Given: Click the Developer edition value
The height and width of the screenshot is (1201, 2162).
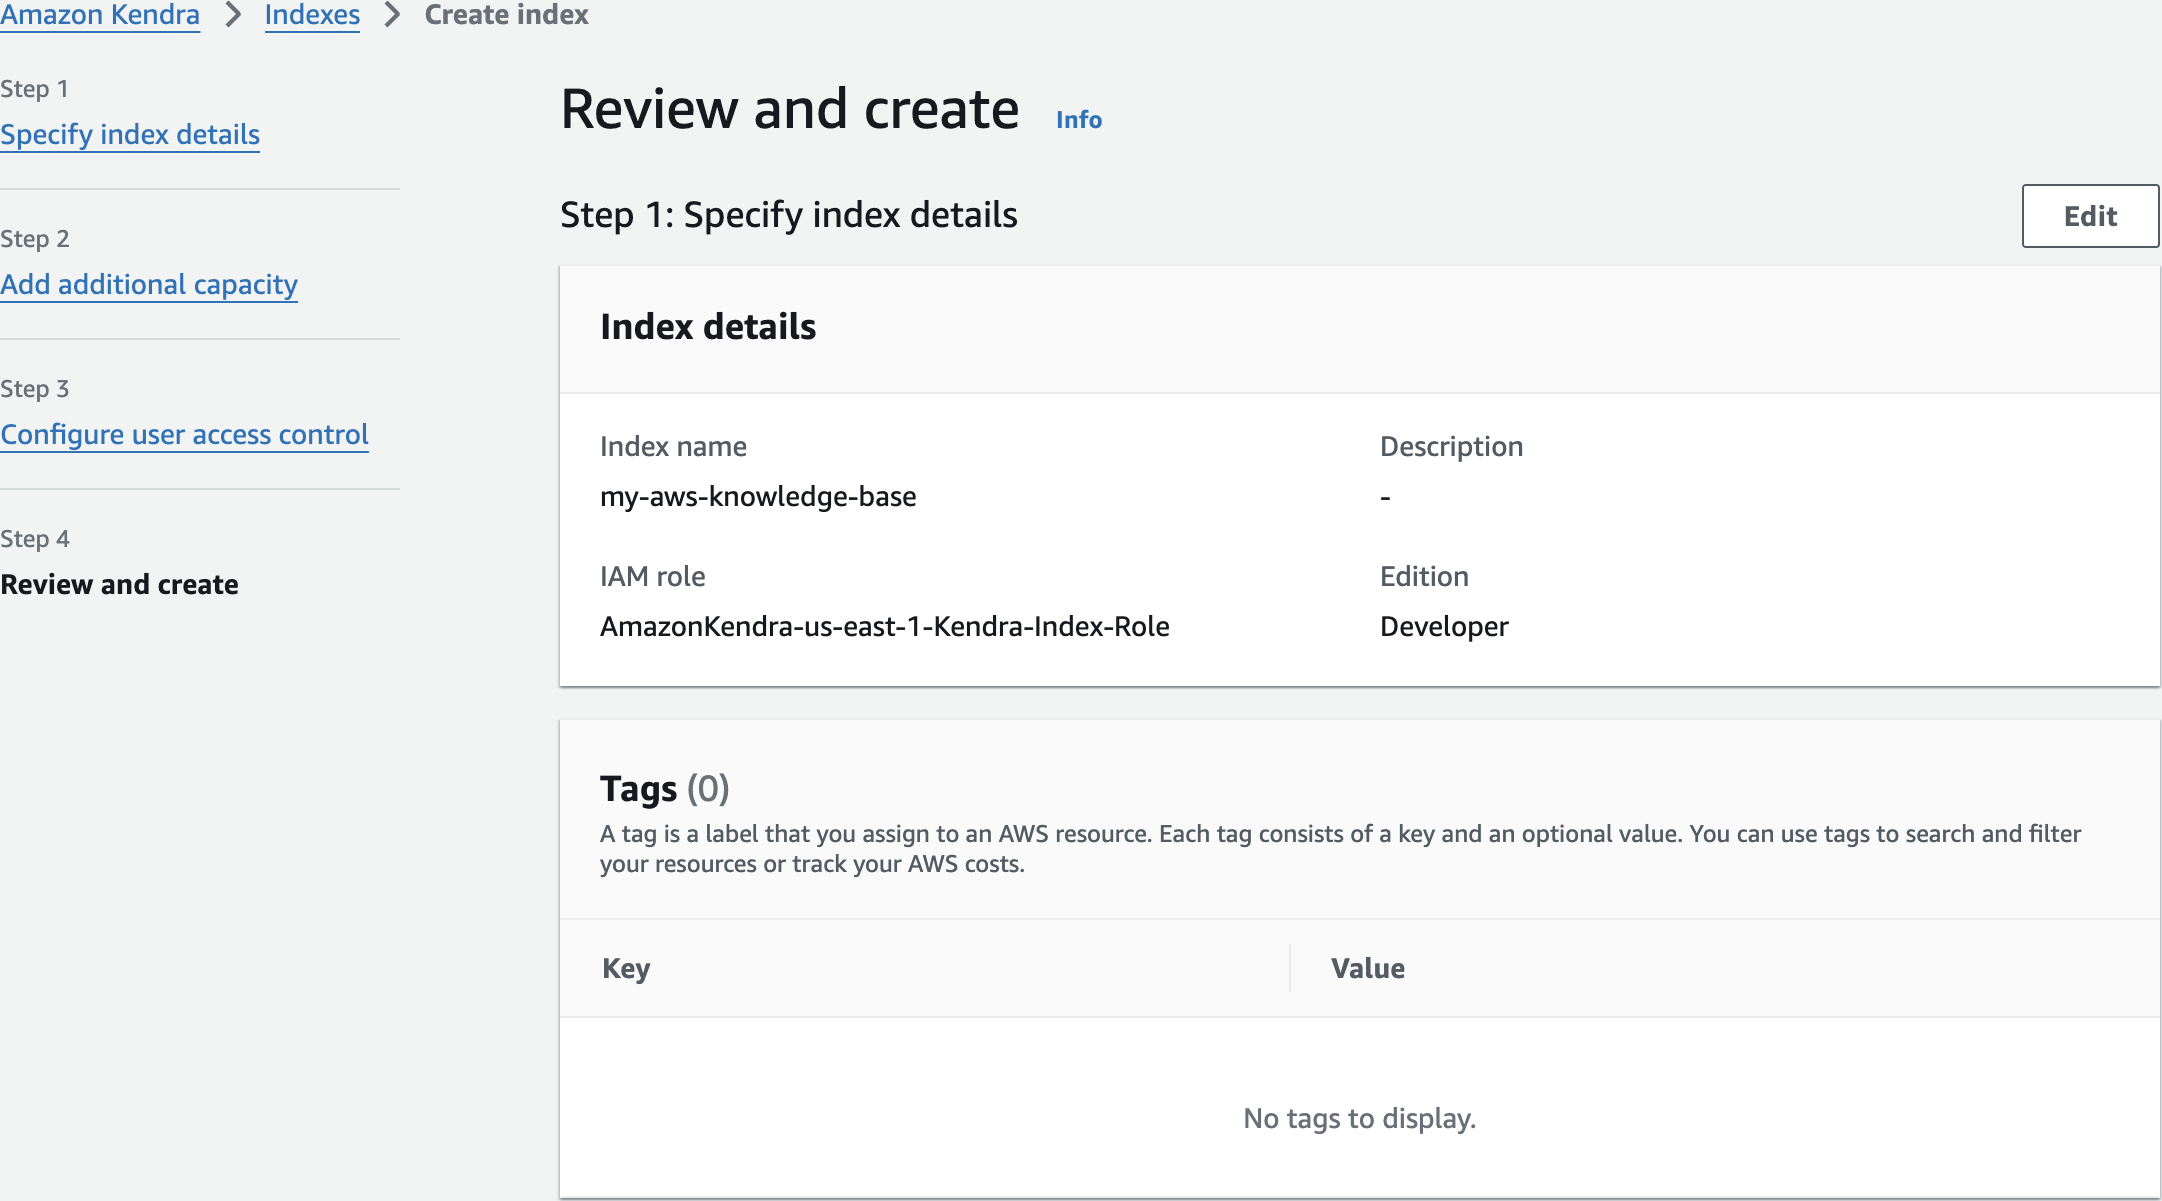Looking at the screenshot, I should [1444, 626].
